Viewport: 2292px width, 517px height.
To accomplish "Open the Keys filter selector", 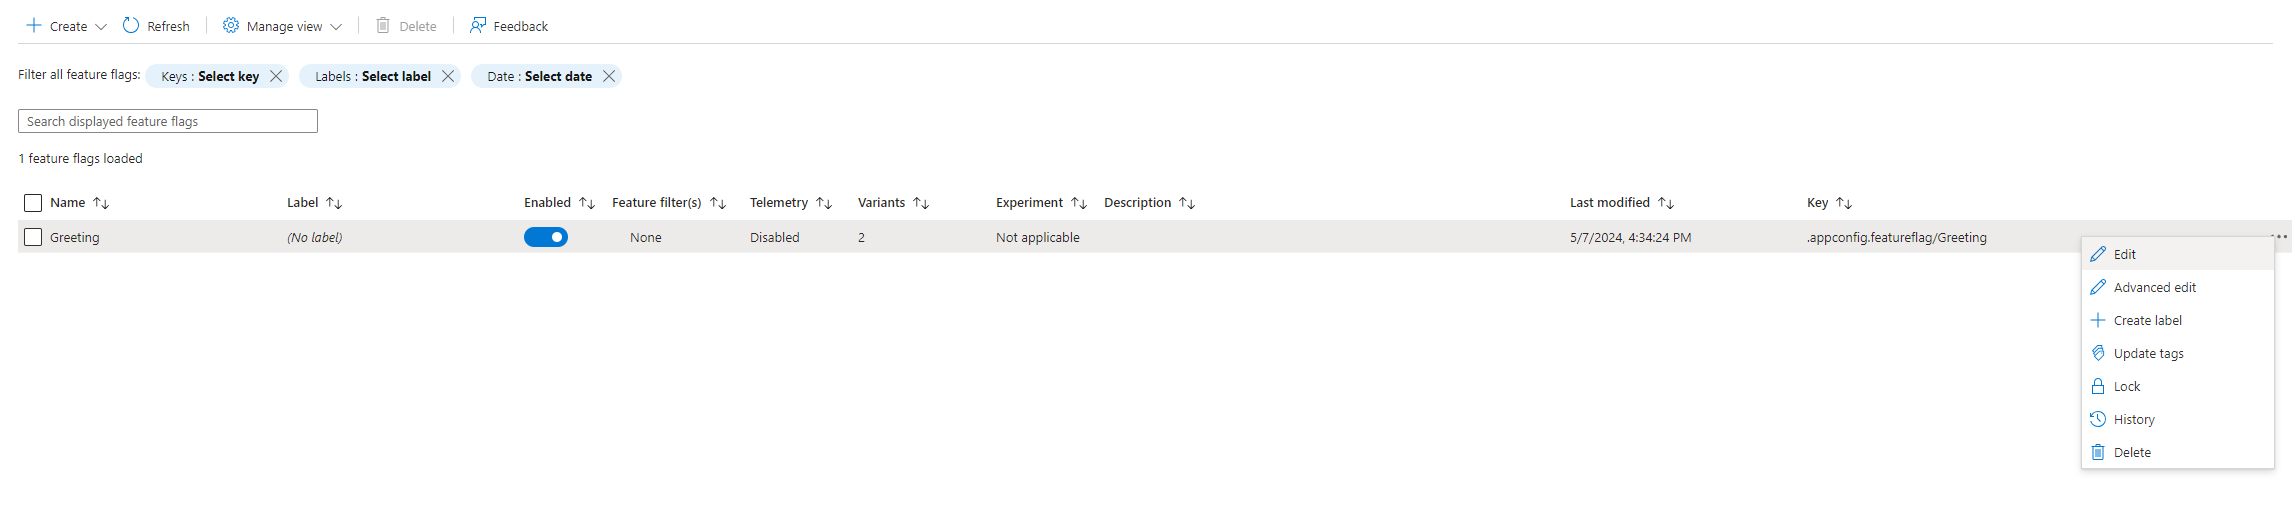I will (210, 76).
